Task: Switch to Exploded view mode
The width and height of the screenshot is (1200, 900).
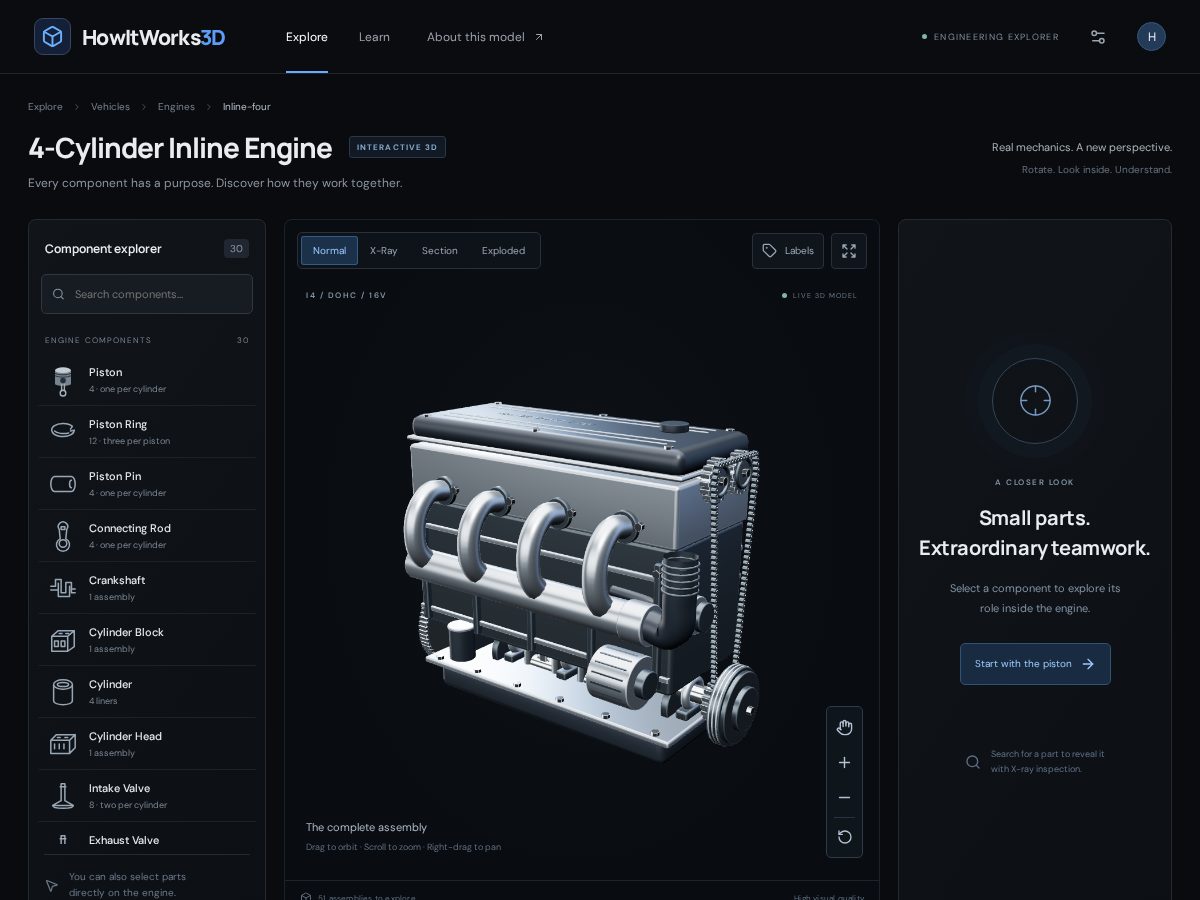Action: click(503, 251)
